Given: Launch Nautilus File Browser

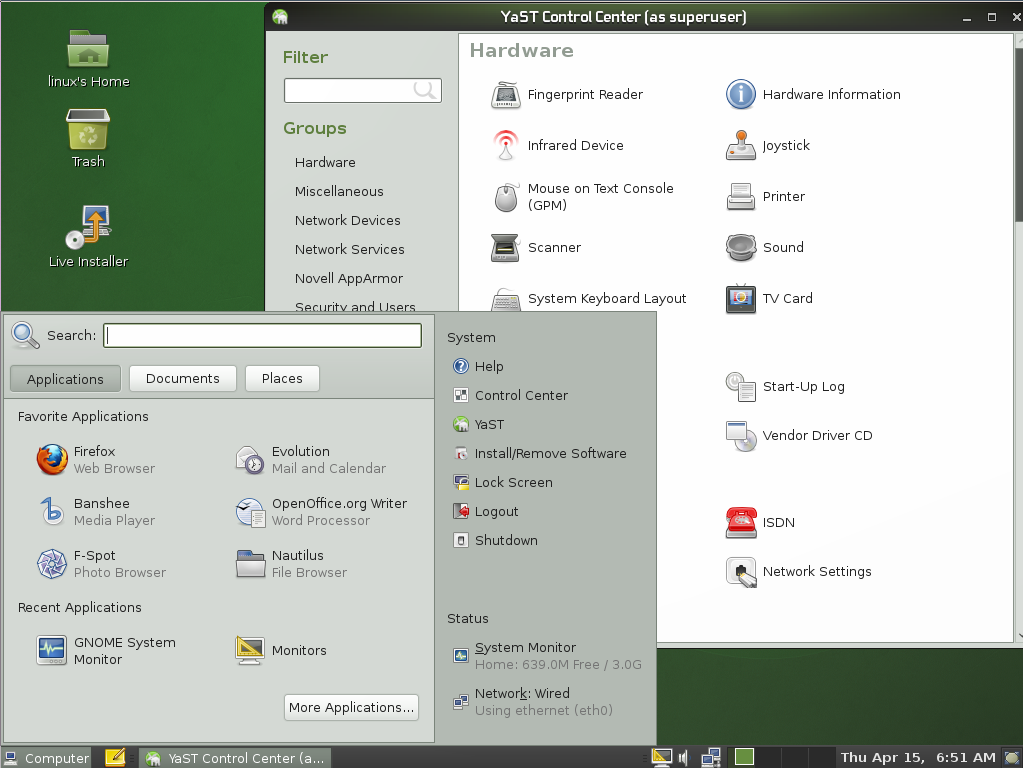Looking at the screenshot, I should pos(292,564).
